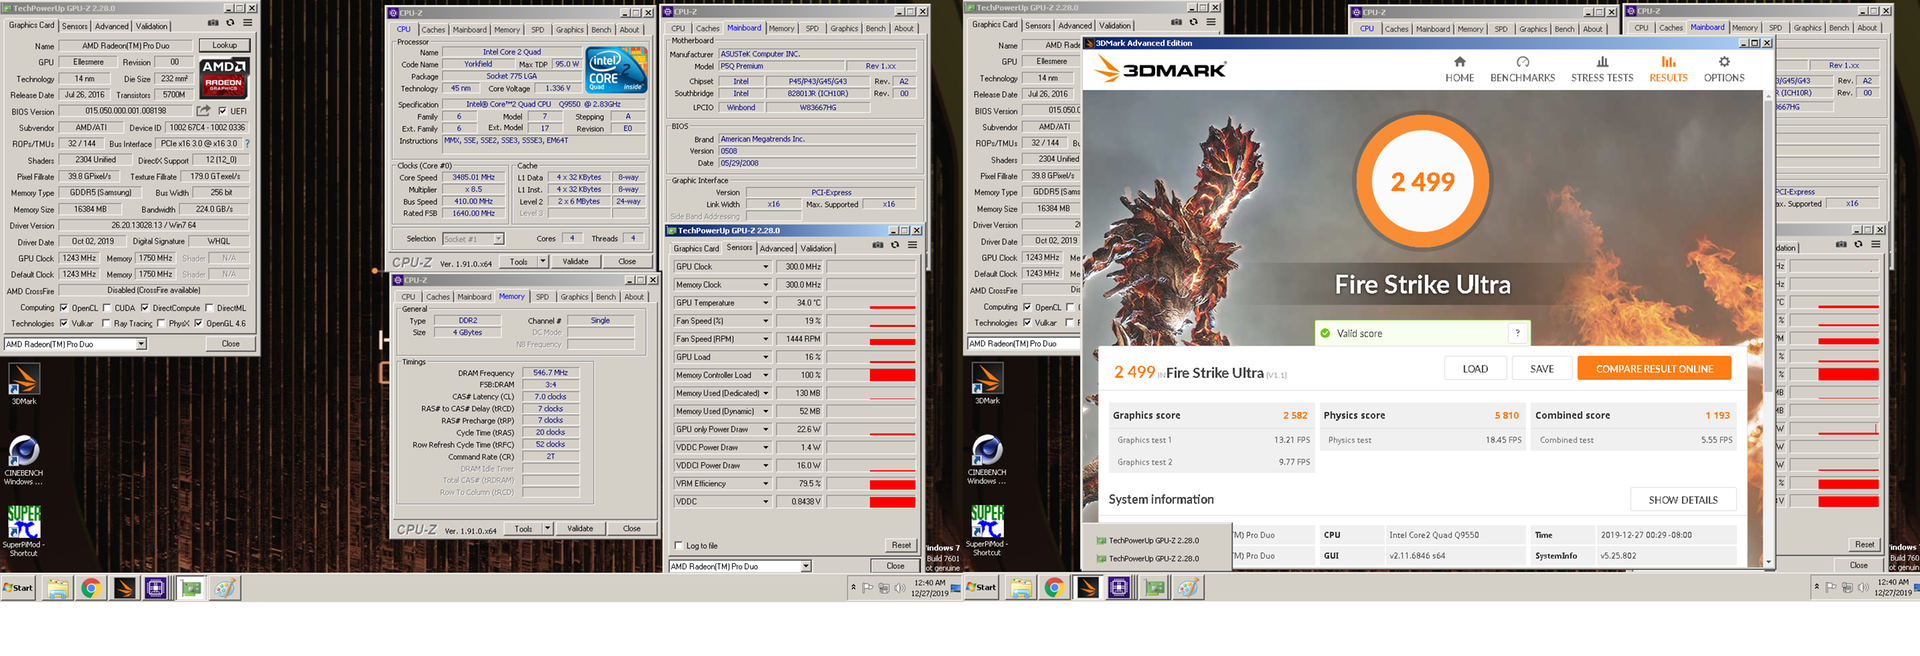Open File Explorer from right monitor taskbar
1920x656 pixels.
[1021, 588]
